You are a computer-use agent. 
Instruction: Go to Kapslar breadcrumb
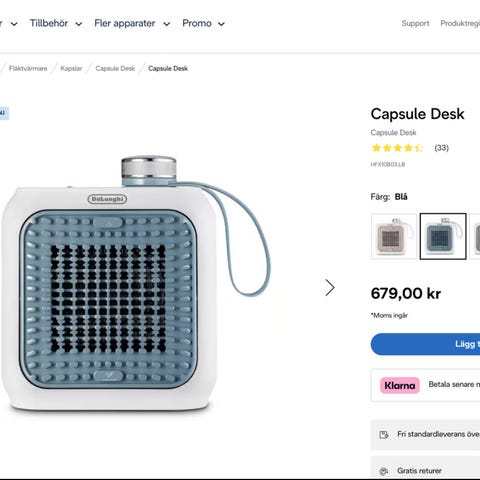71,68
